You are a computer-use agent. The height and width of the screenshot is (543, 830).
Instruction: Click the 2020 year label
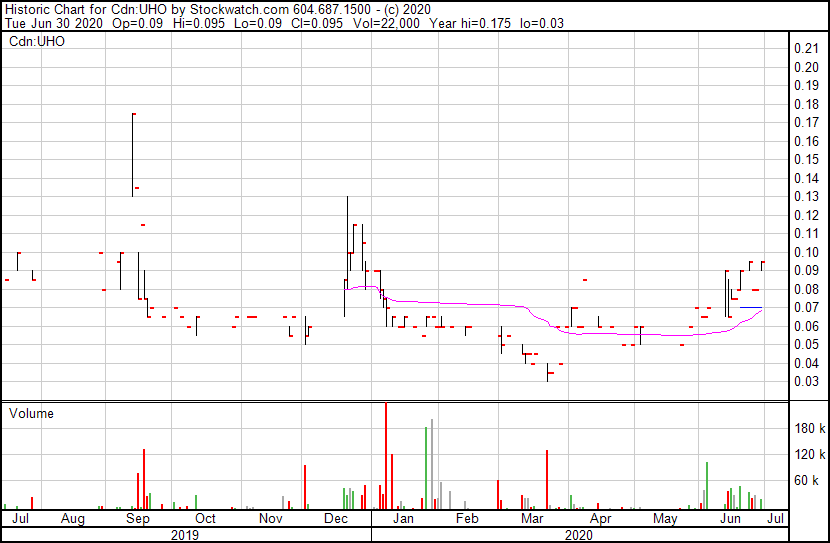[579, 535]
